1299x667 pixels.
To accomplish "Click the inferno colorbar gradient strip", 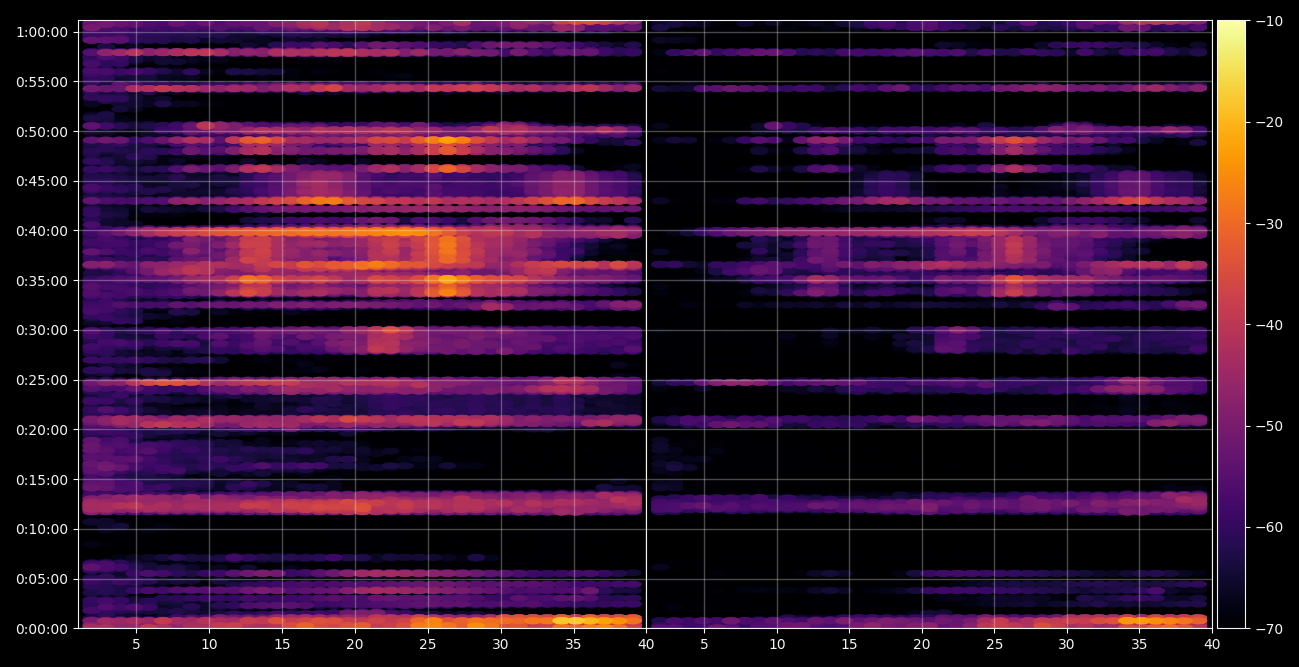I will tap(1232, 324).
